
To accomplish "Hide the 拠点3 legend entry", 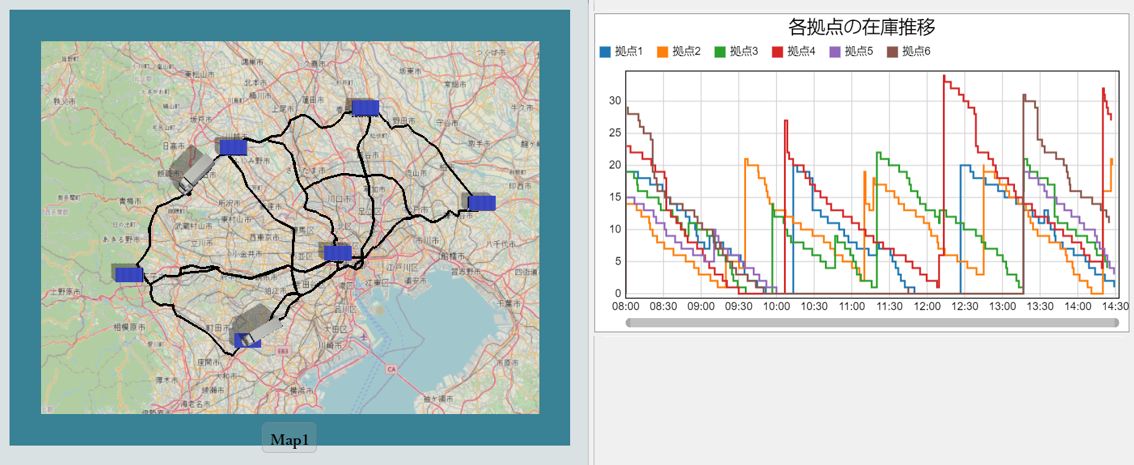I will pyautogui.click(x=743, y=51).
